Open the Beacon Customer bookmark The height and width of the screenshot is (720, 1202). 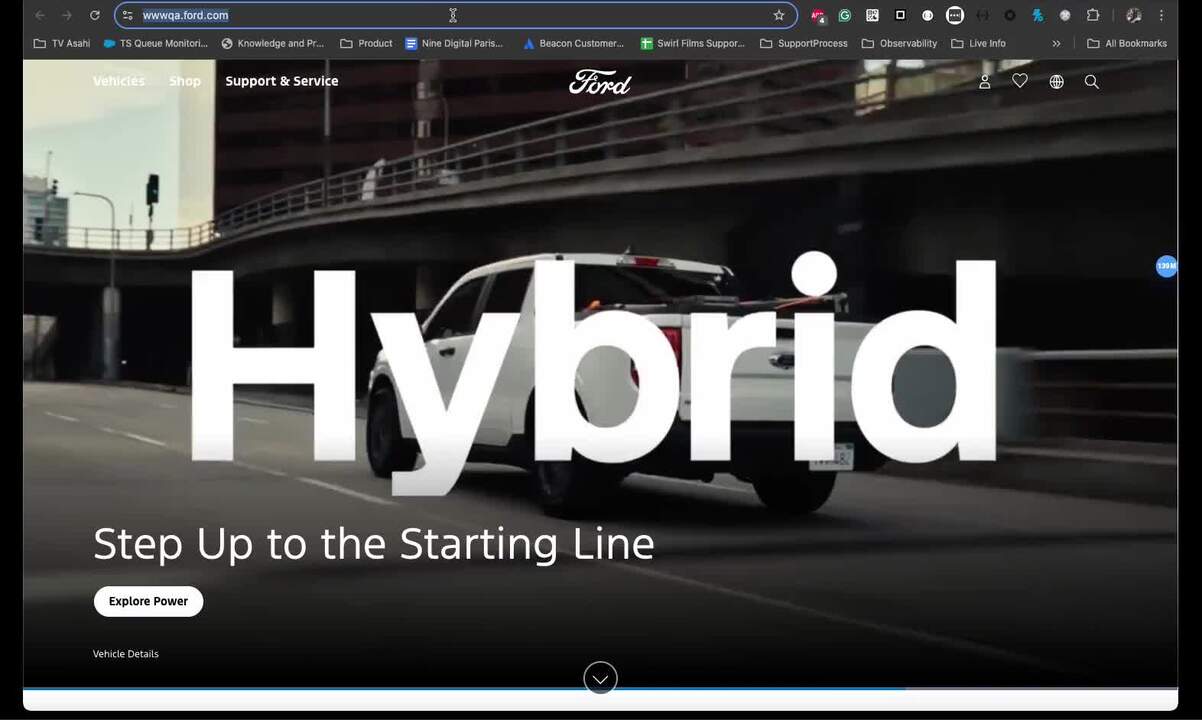pyautogui.click(x=573, y=43)
